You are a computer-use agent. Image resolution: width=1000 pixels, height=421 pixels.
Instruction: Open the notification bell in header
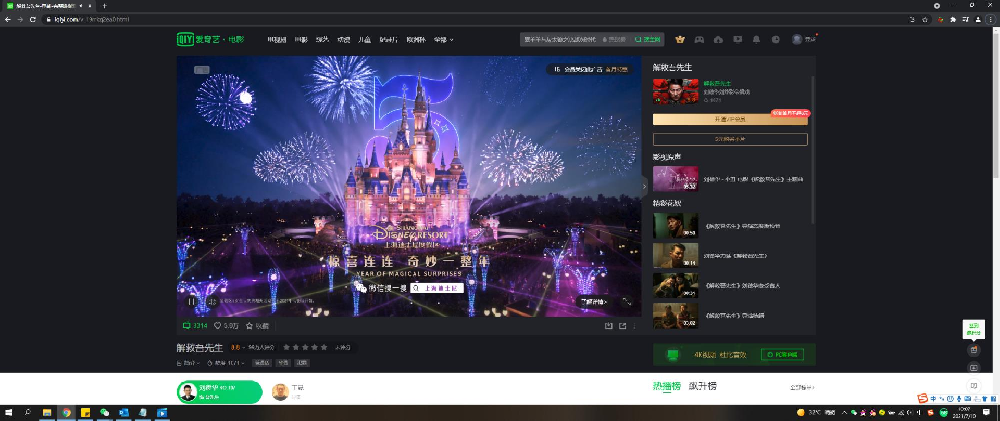click(756, 40)
